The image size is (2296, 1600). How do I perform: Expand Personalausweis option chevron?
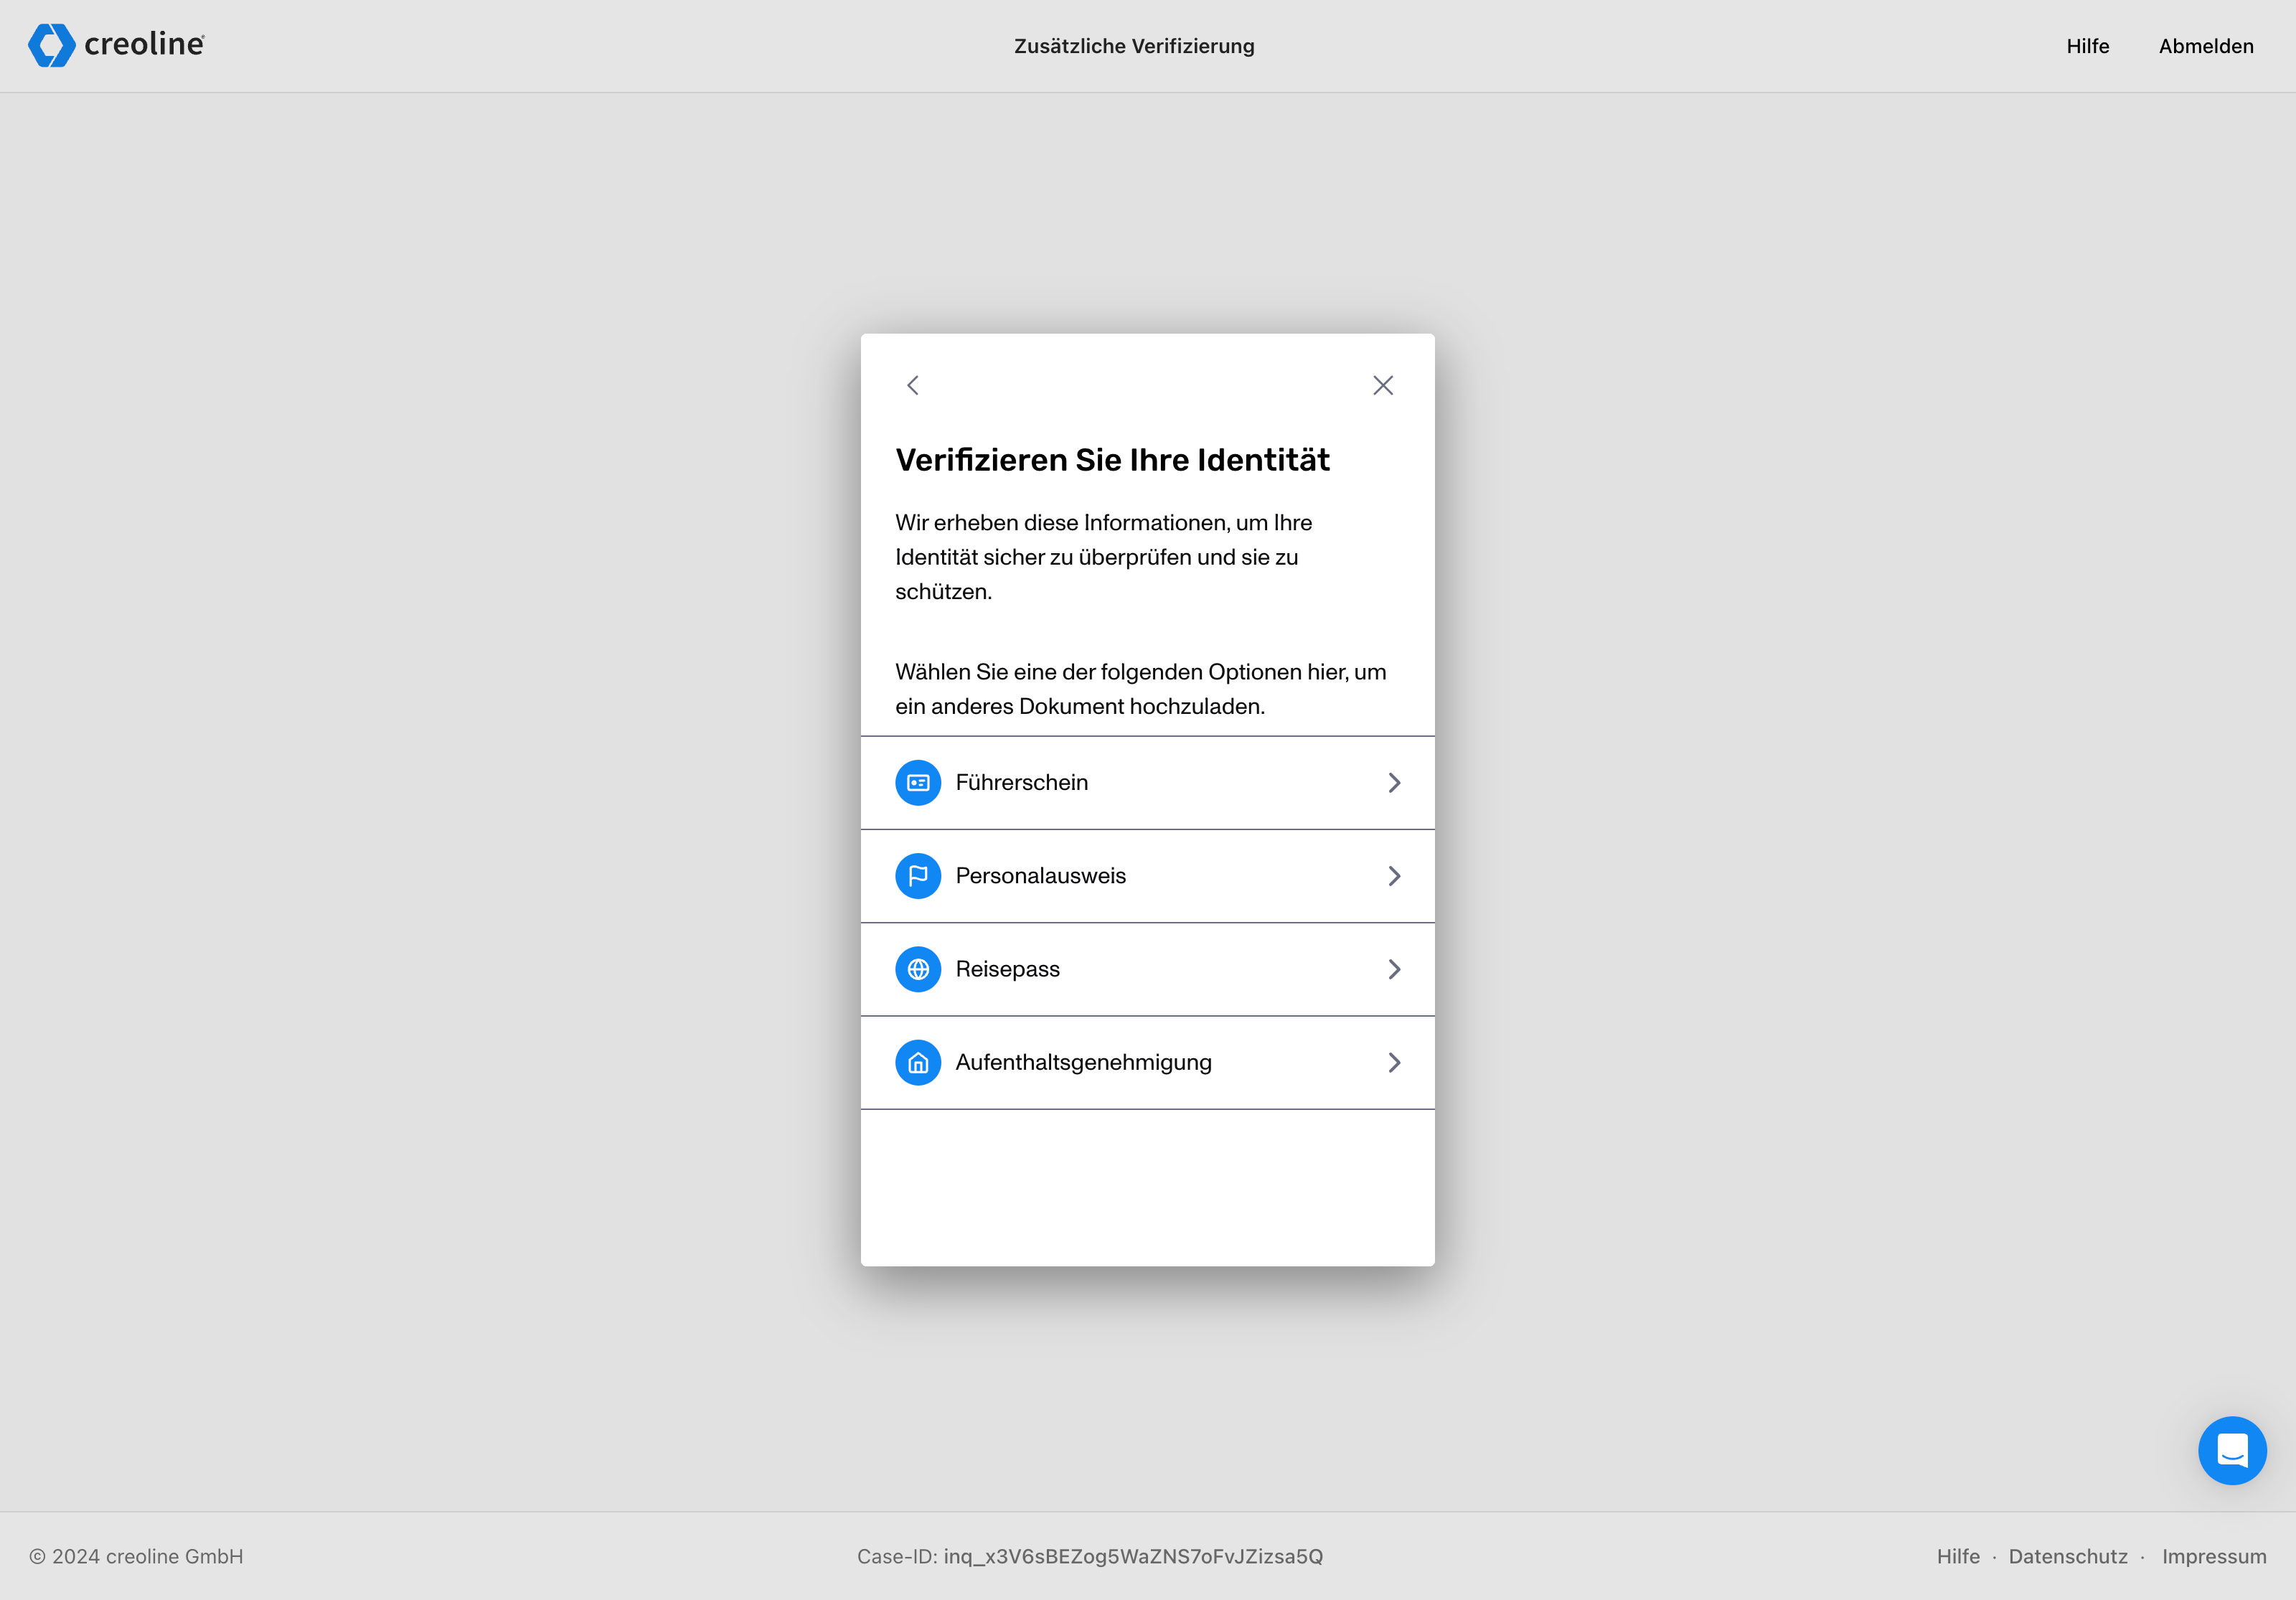coord(1394,876)
